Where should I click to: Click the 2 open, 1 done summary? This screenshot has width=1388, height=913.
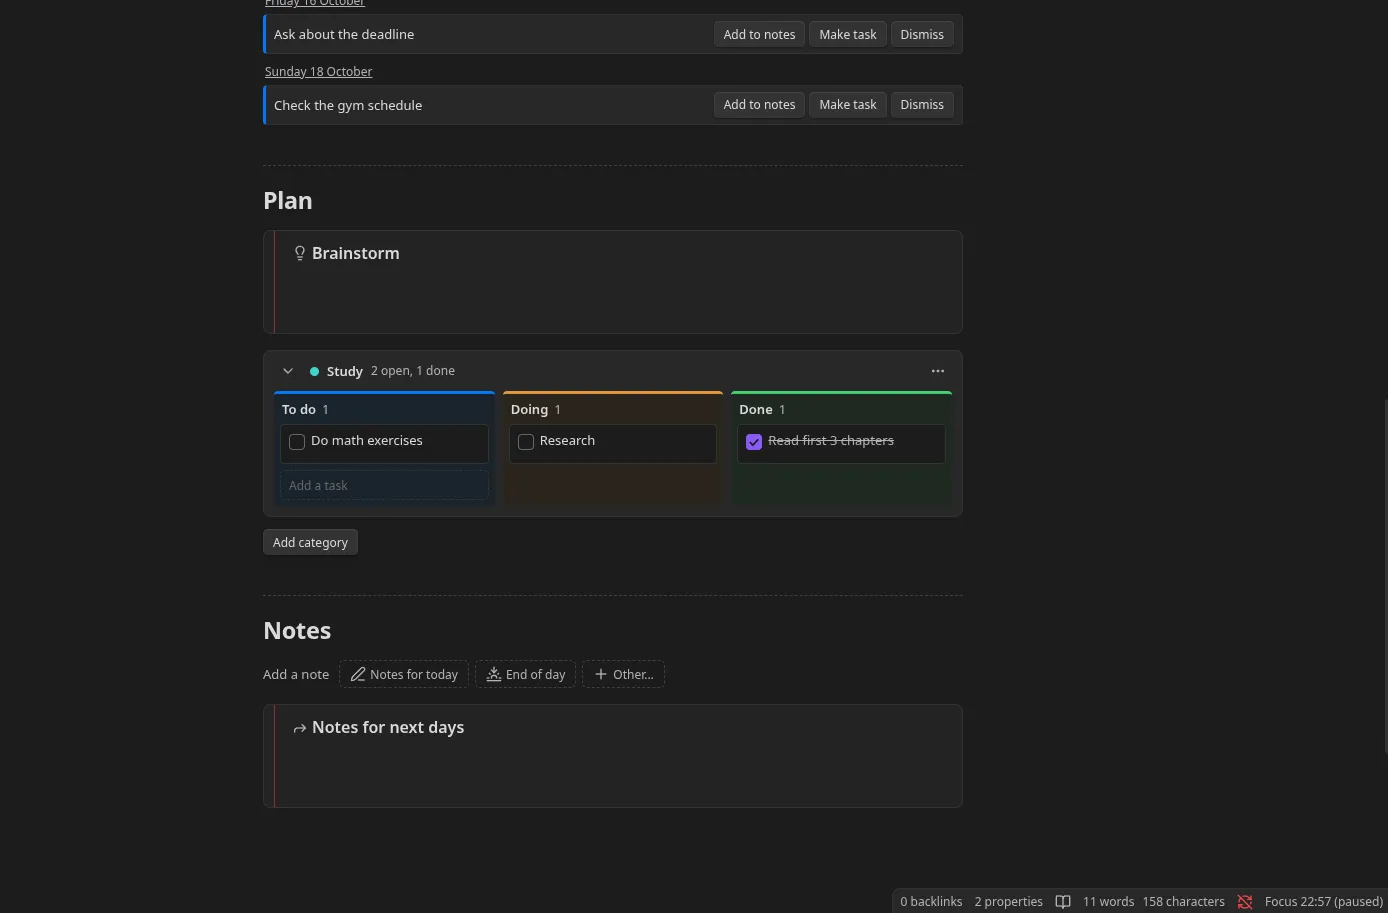tap(413, 371)
